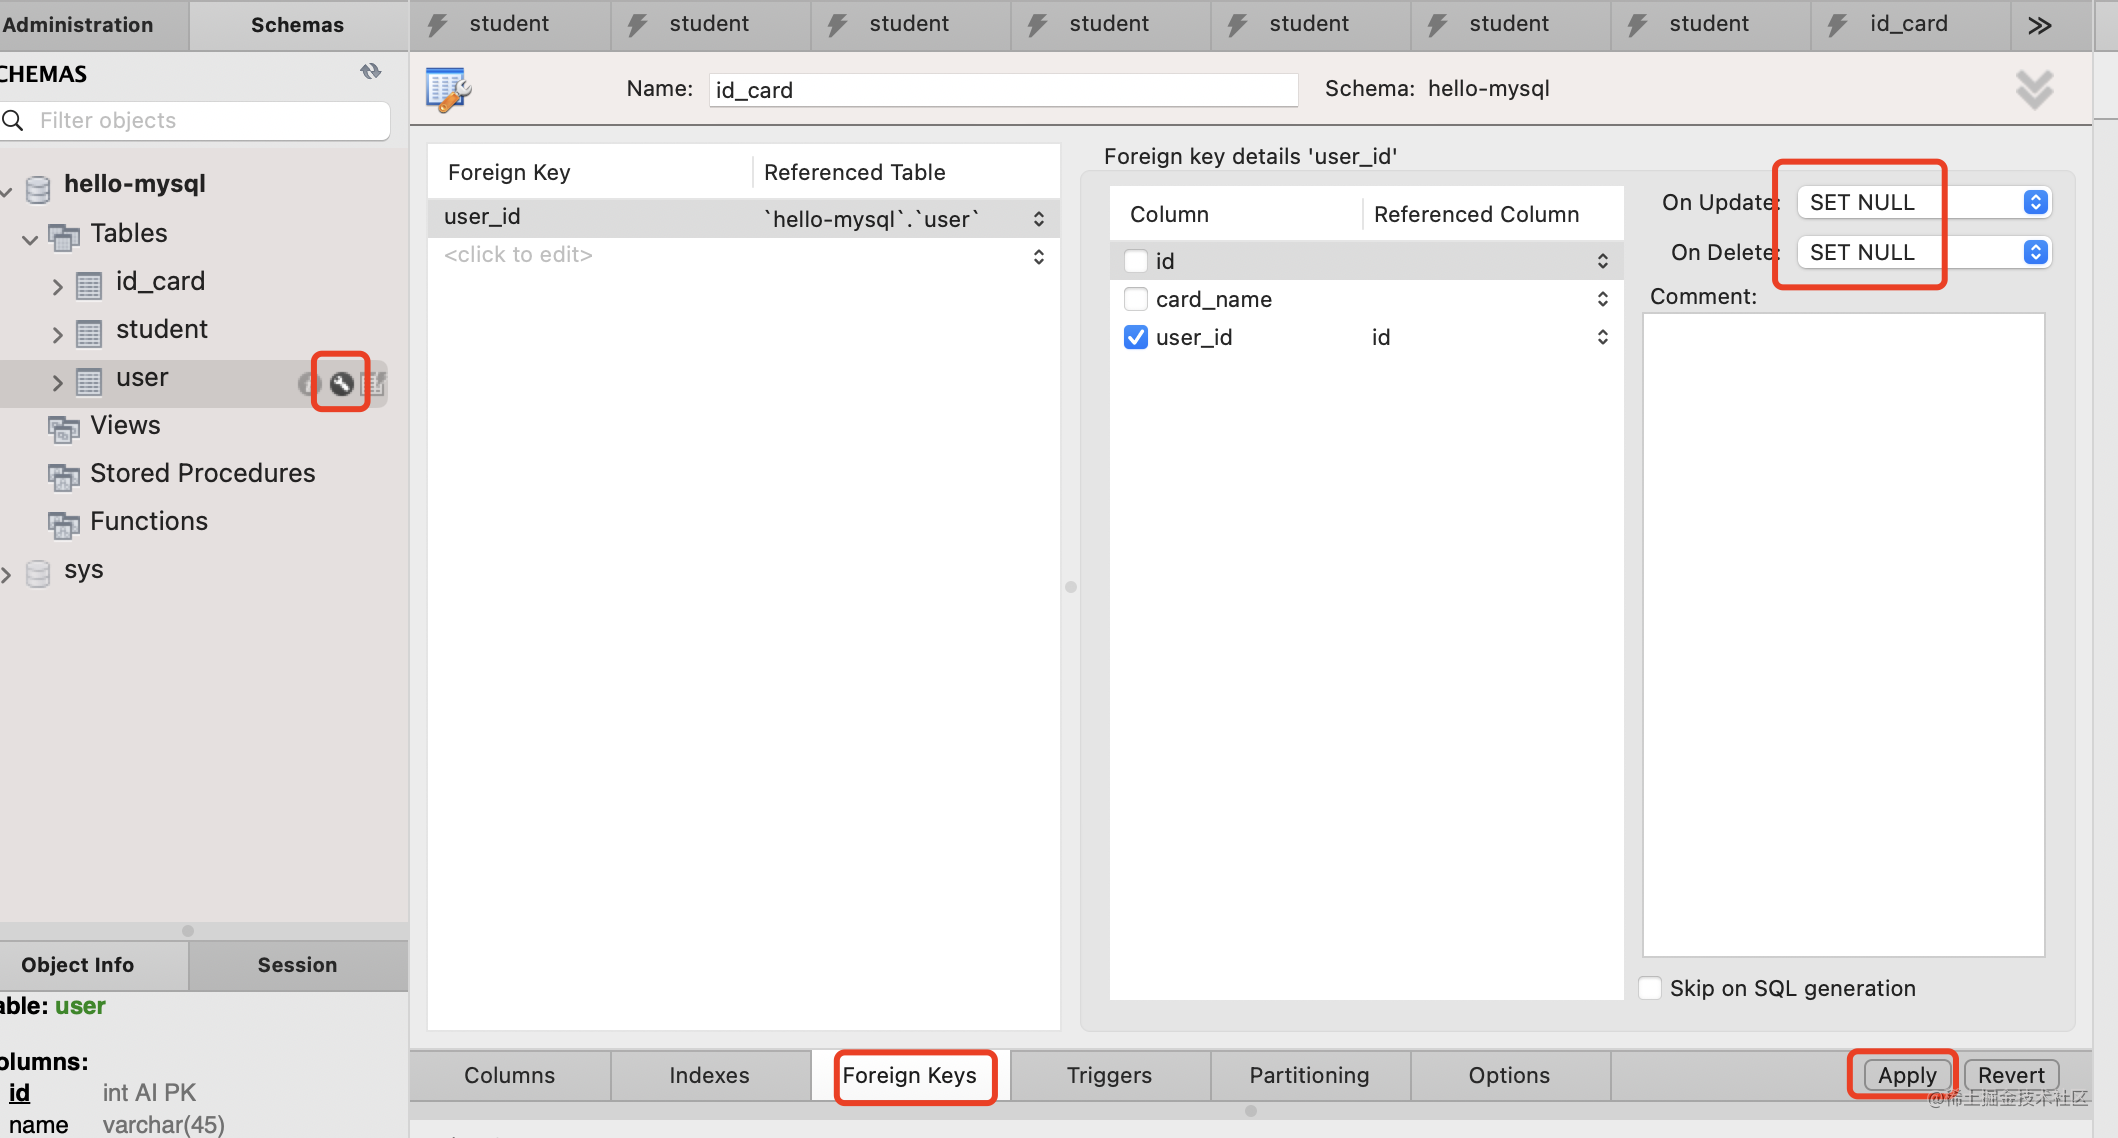2118x1138 pixels.
Task: Click the double-chevron collapse icon beside Schema
Action: click(2034, 90)
